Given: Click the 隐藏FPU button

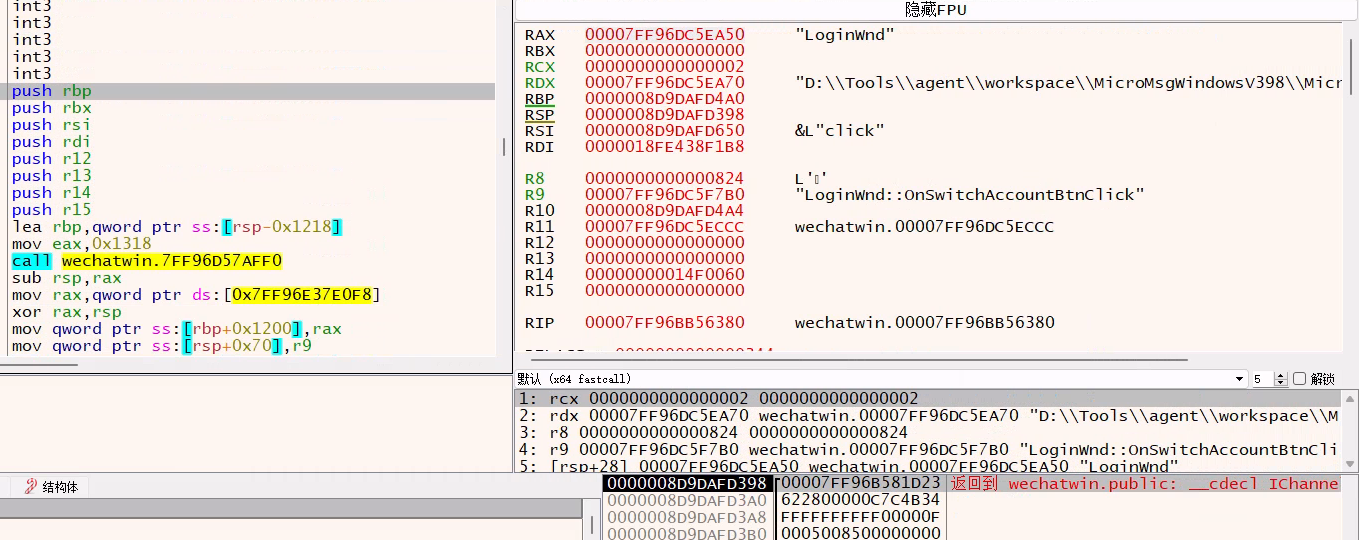Looking at the screenshot, I should tap(935, 10).
